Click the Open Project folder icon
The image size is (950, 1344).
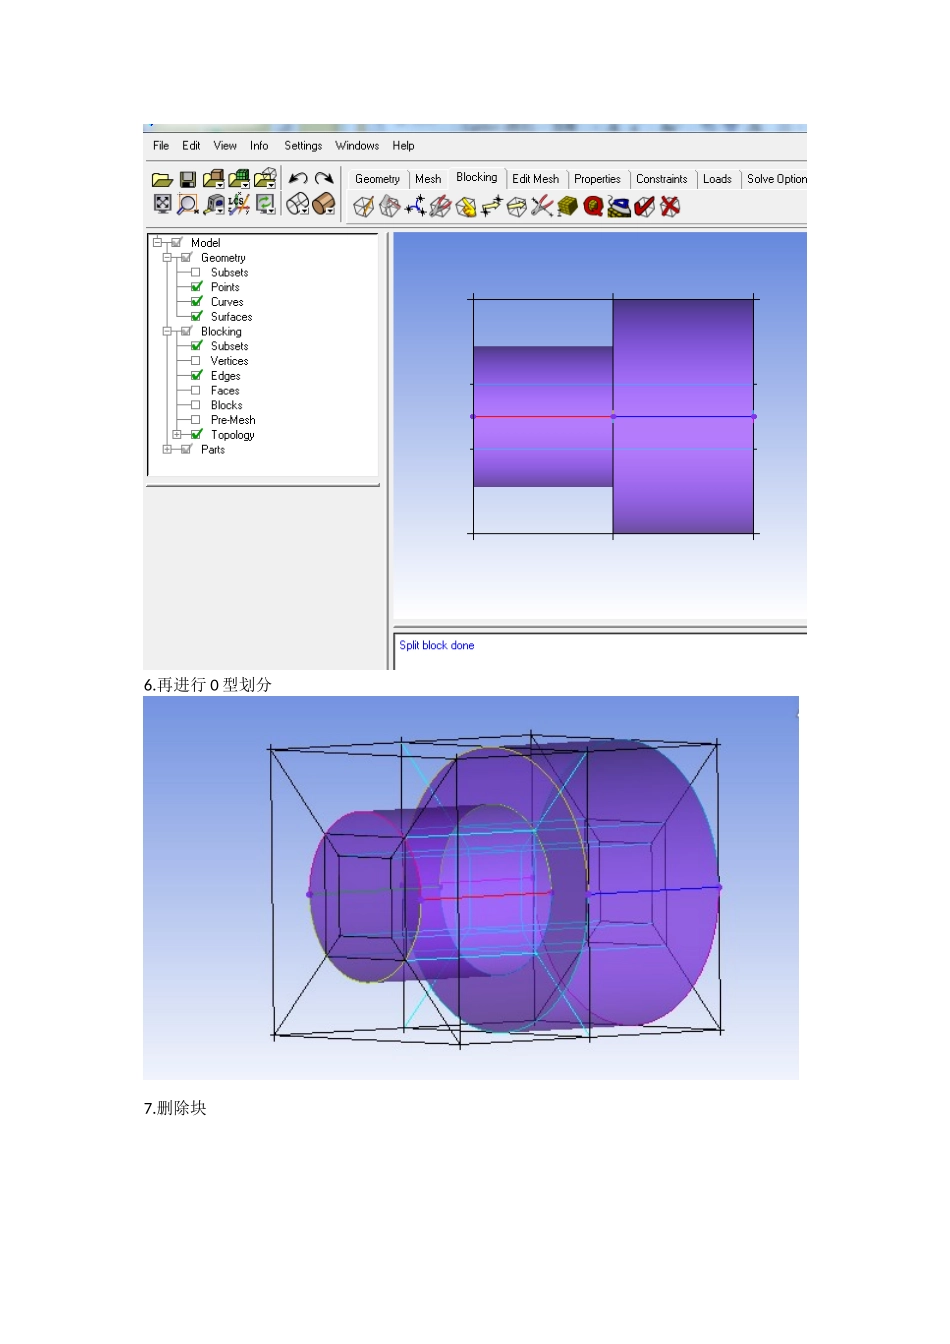162,180
